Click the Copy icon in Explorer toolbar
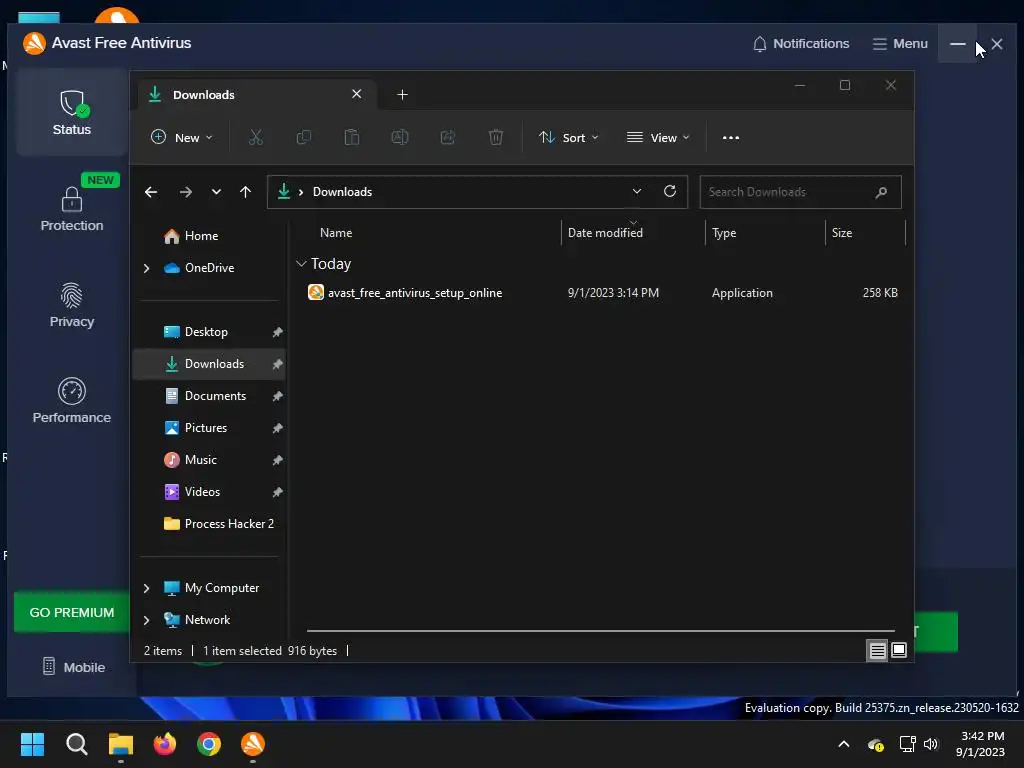Image resolution: width=1024 pixels, height=768 pixels. (304, 138)
